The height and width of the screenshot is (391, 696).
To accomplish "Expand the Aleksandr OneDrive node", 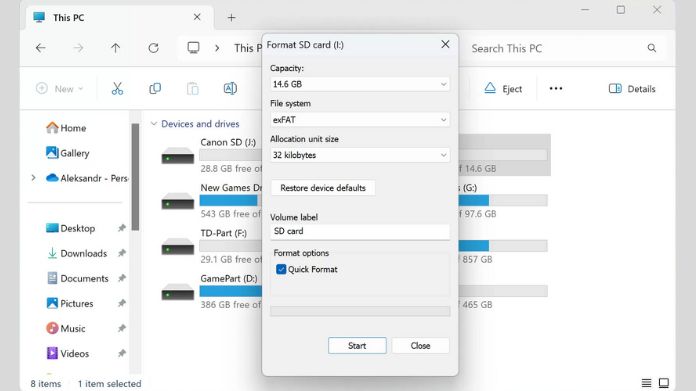I will coord(33,178).
